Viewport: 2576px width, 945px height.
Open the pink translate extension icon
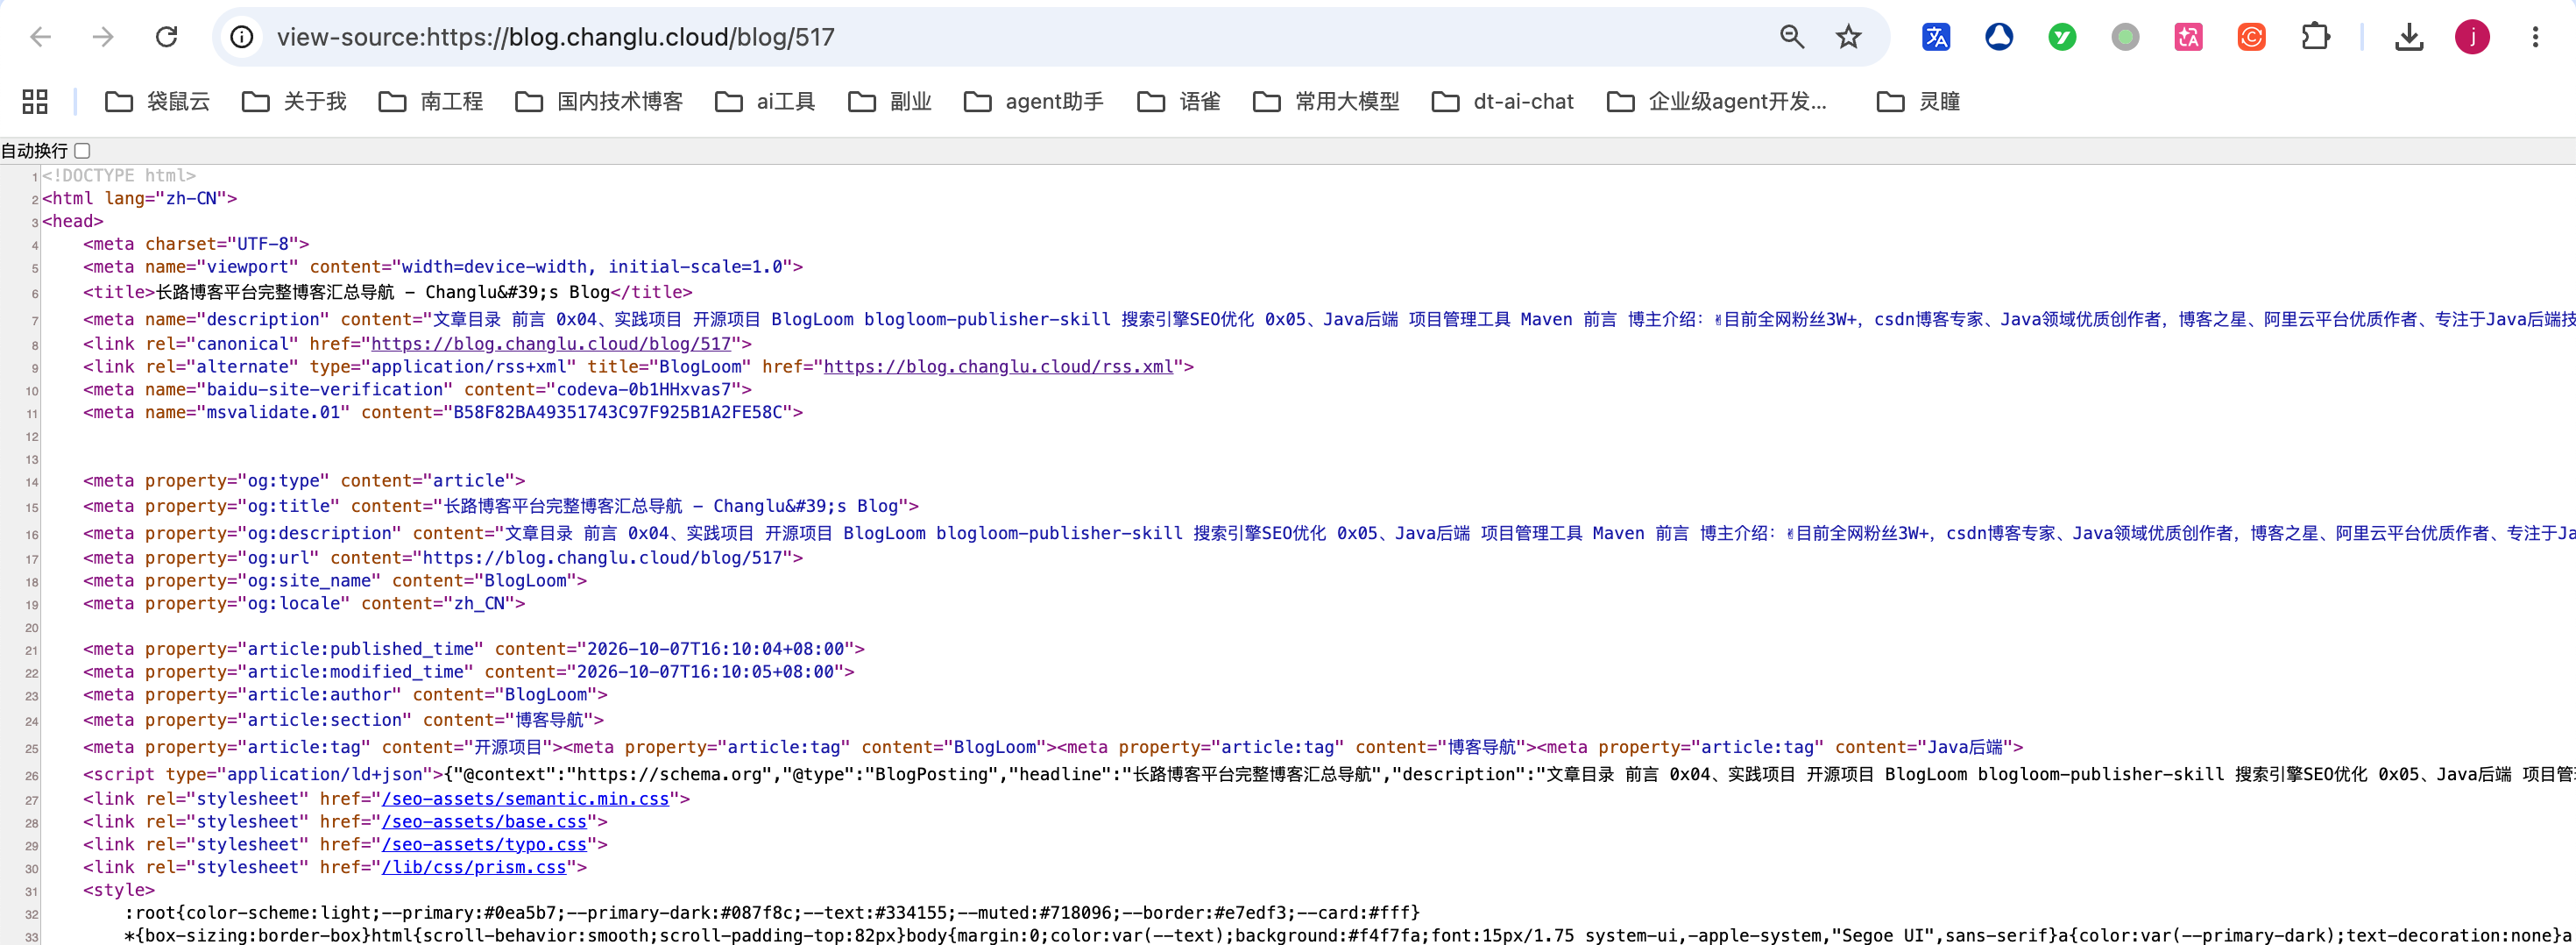(x=2188, y=37)
